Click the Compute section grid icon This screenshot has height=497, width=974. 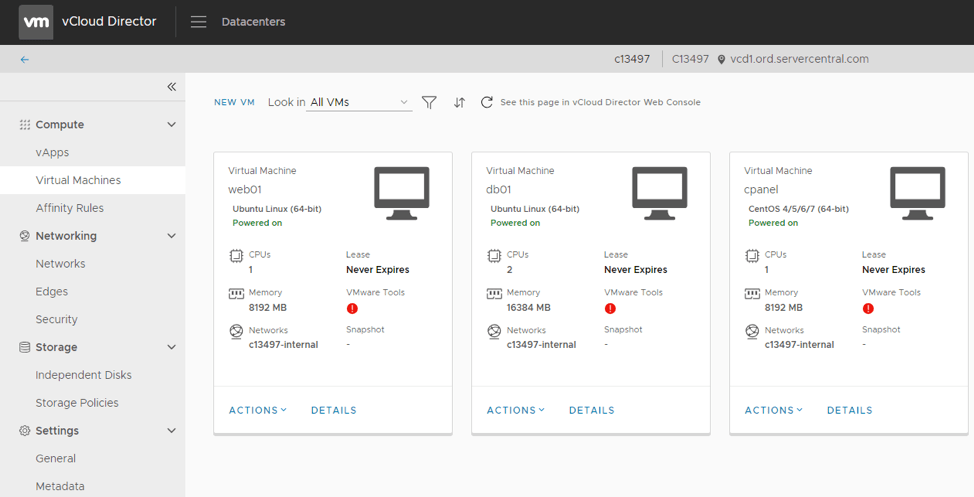[x=25, y=125]
